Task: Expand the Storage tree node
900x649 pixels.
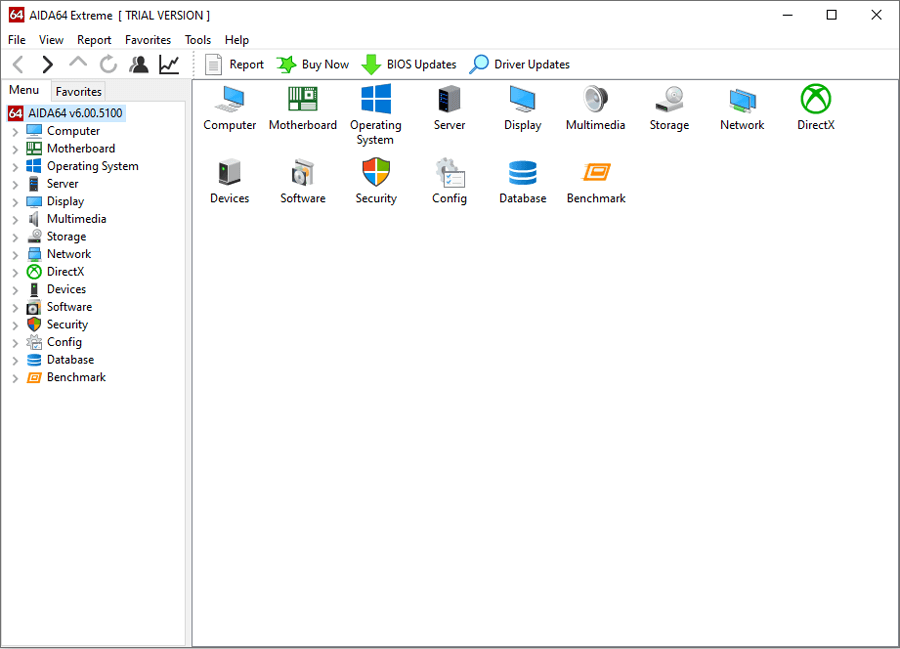Action: [15, 237]
